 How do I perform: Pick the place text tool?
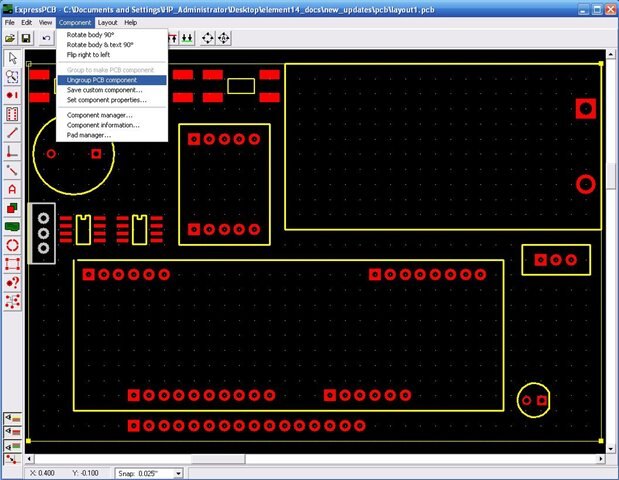[12, 189]
